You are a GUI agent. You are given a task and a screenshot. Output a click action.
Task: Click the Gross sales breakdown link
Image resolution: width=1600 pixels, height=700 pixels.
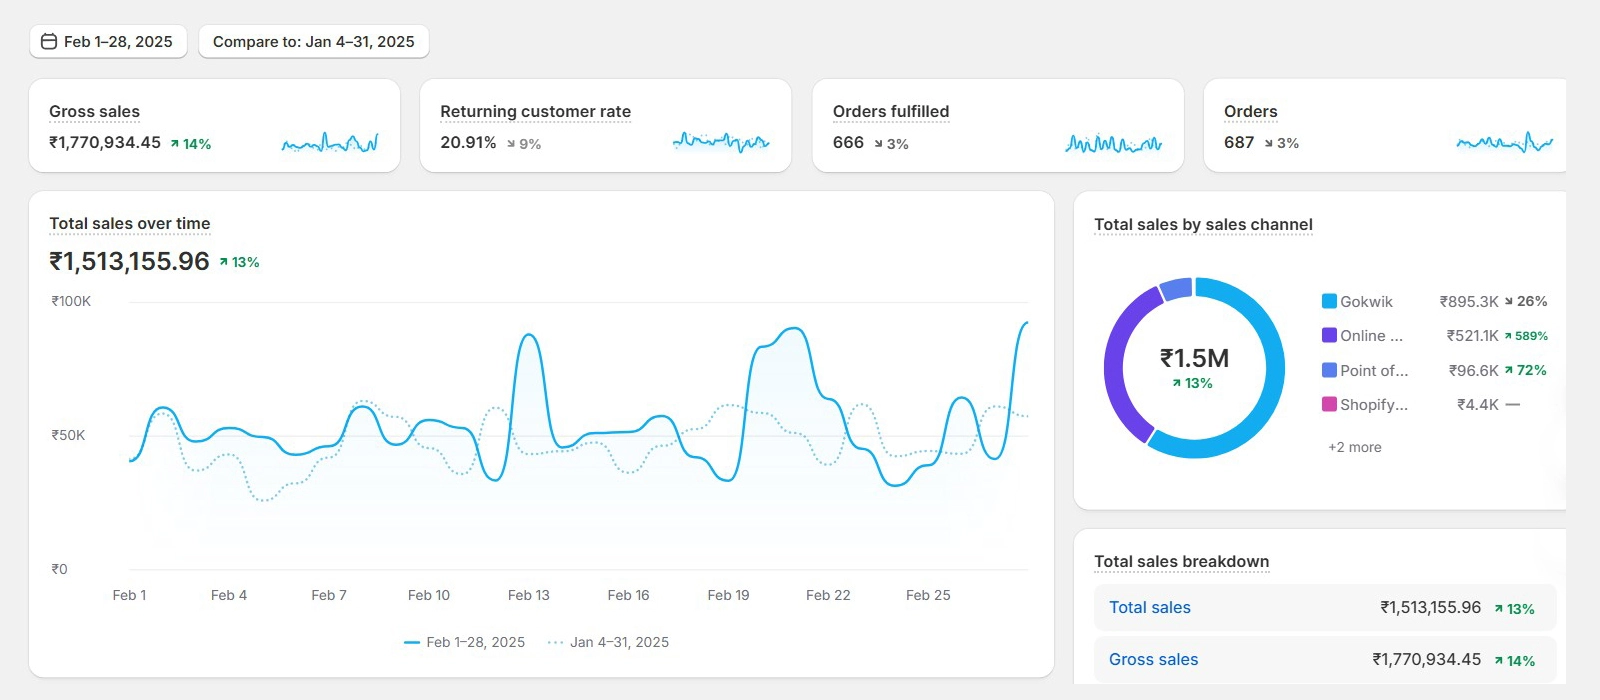(x=1153, y=660)
